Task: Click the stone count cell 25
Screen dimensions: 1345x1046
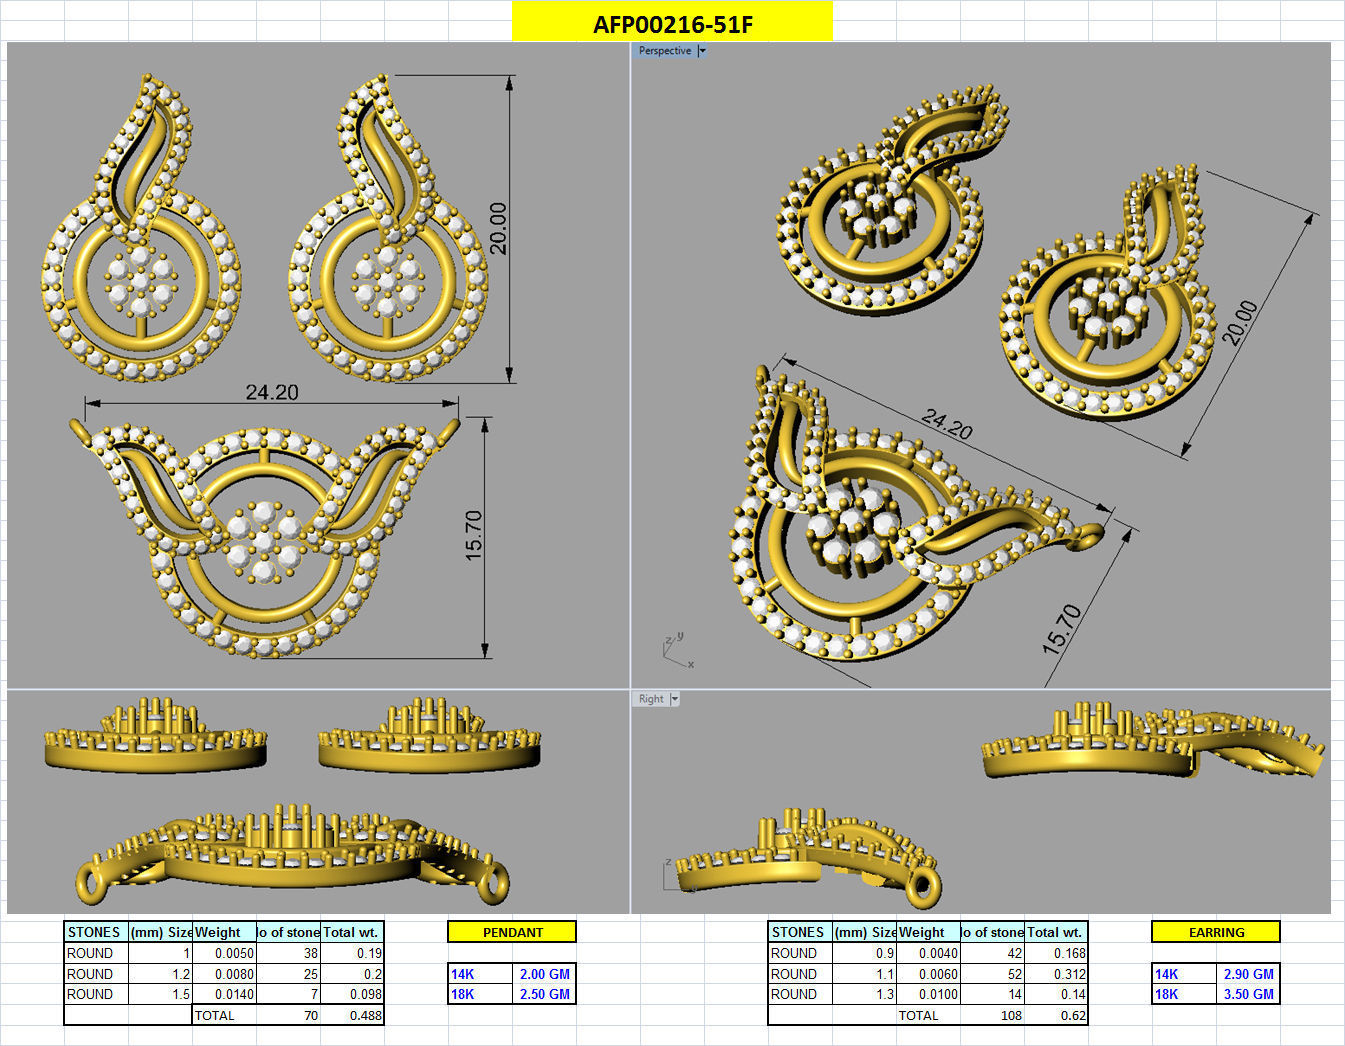Action: tap(288, 974)
